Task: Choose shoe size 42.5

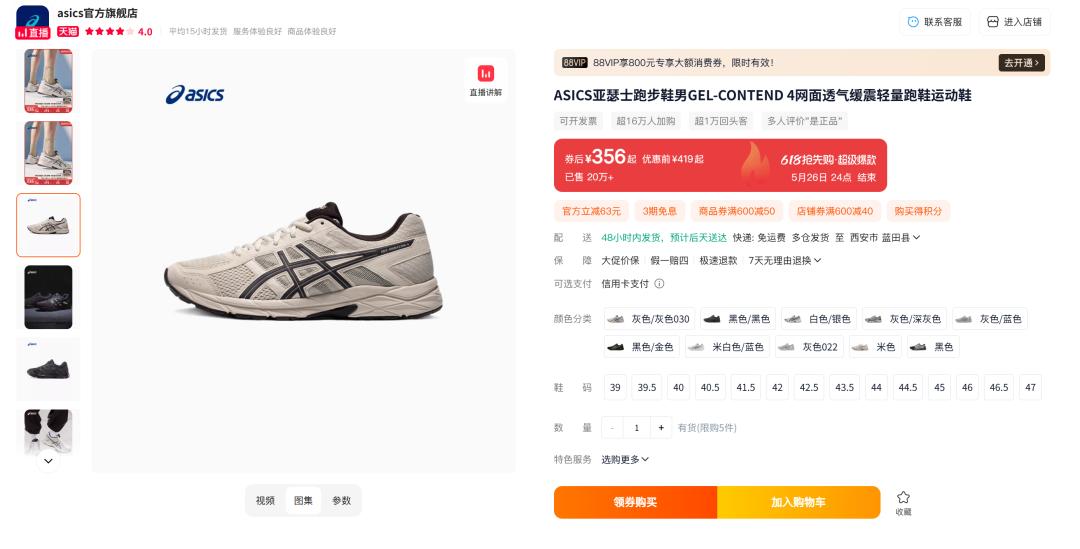Action: pyautogui.click(x=809, y=387)
